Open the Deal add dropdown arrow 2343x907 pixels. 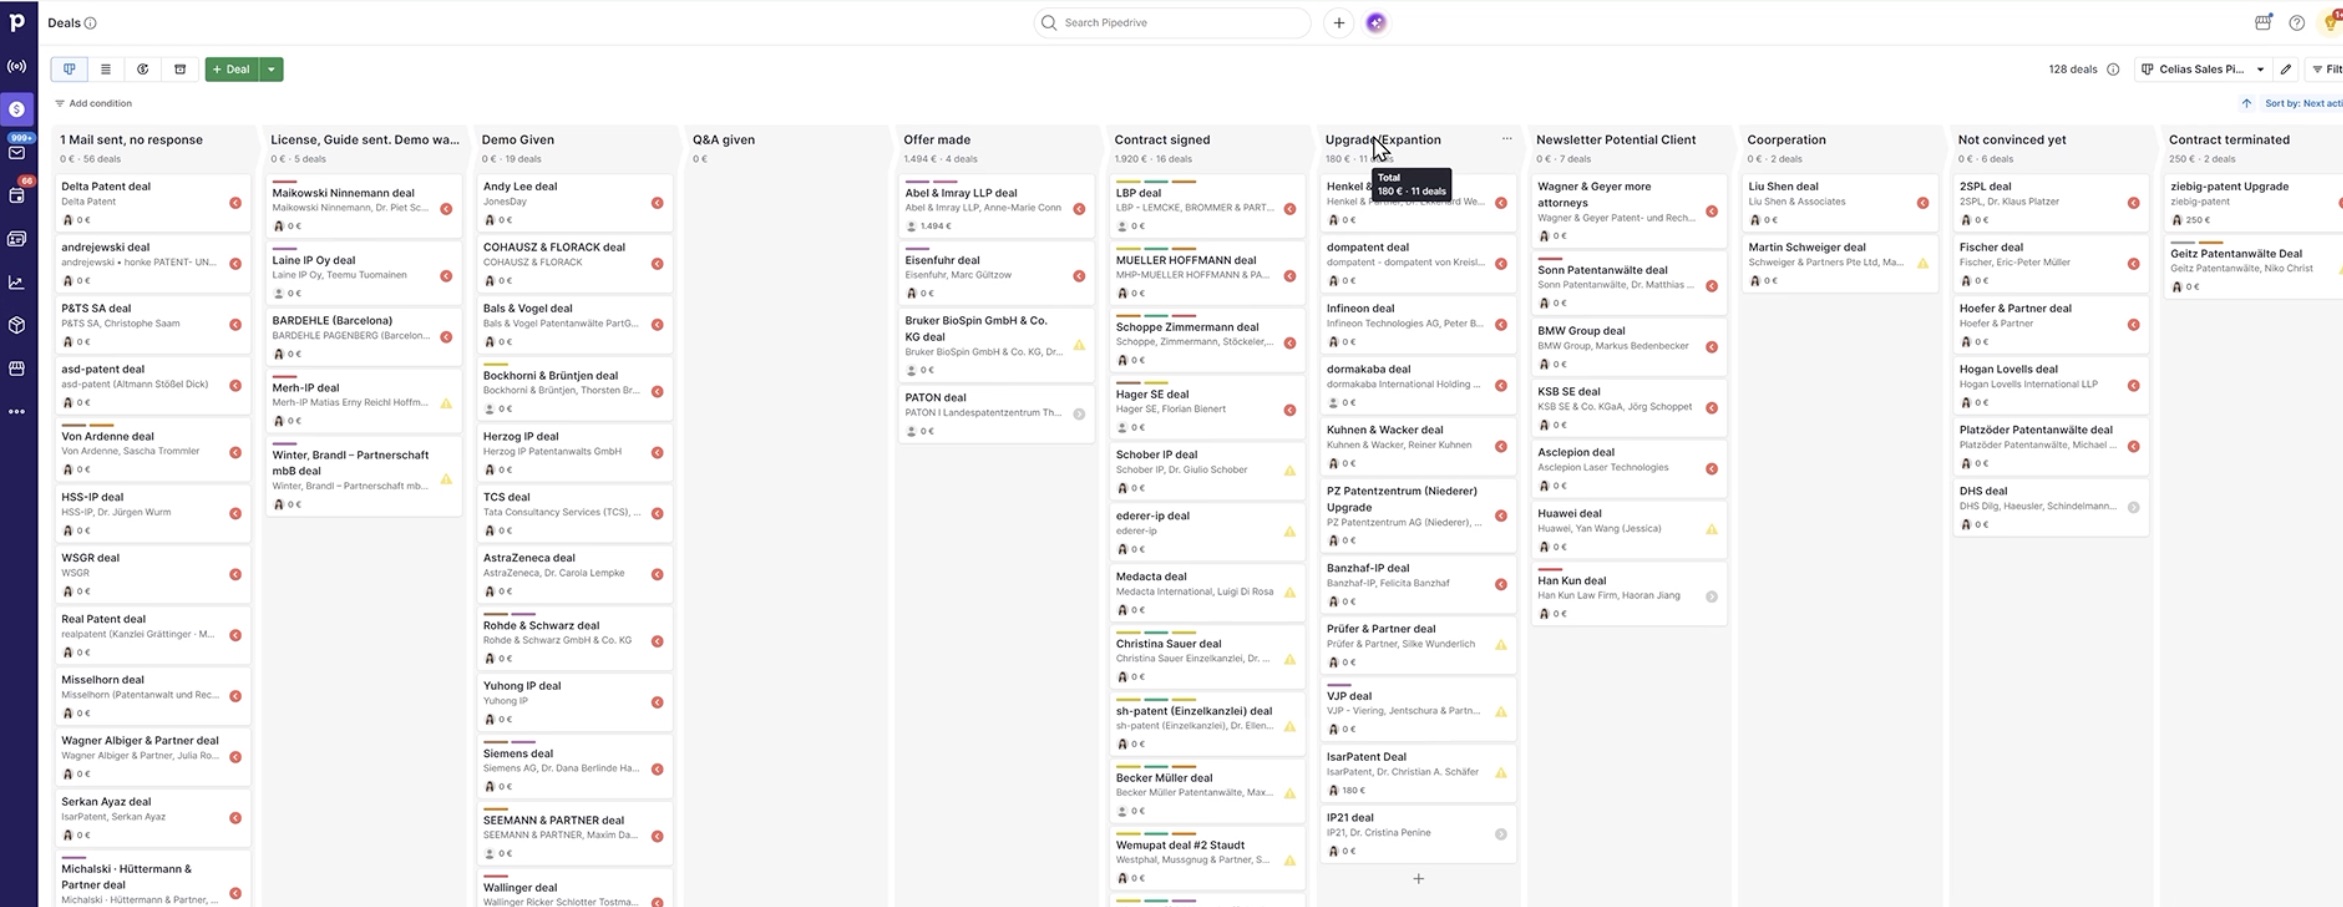271,69
